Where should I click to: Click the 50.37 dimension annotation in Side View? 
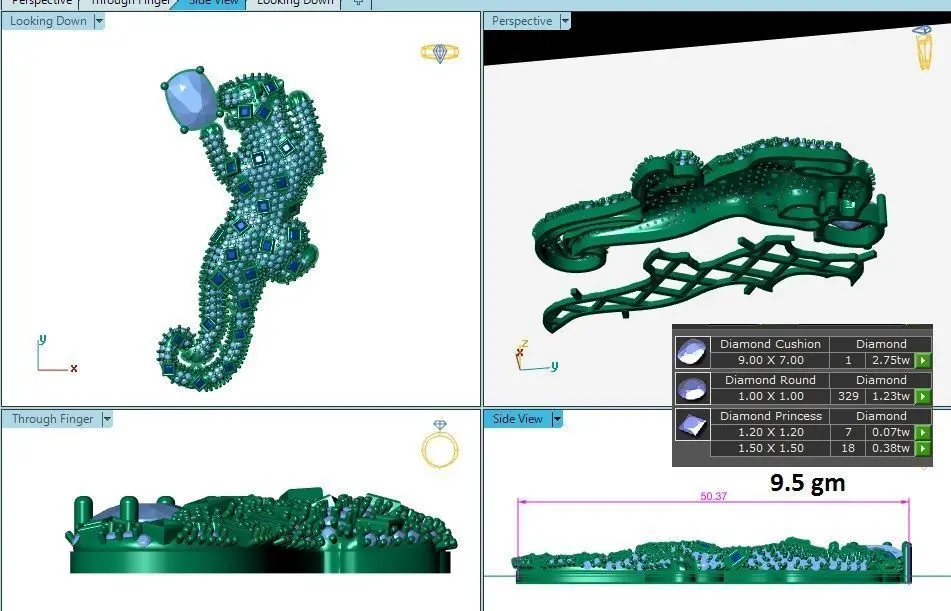(x=713, y=496)
